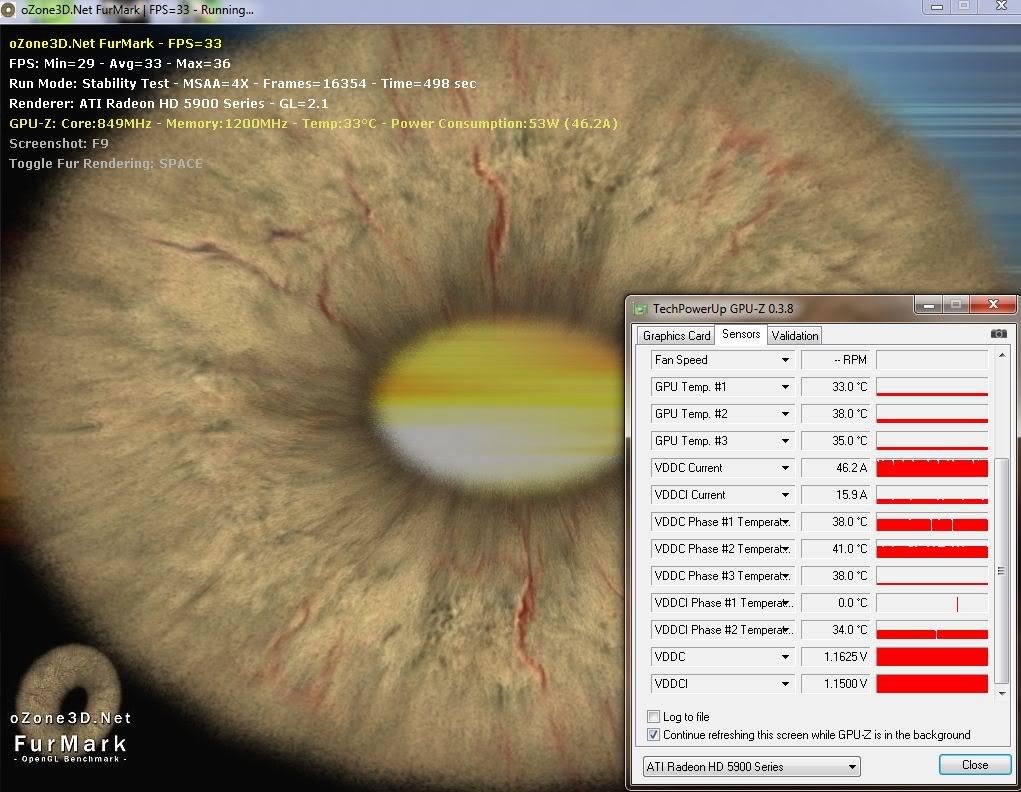
Task: Click the Close button in GPU-Z
Action: 975,765
